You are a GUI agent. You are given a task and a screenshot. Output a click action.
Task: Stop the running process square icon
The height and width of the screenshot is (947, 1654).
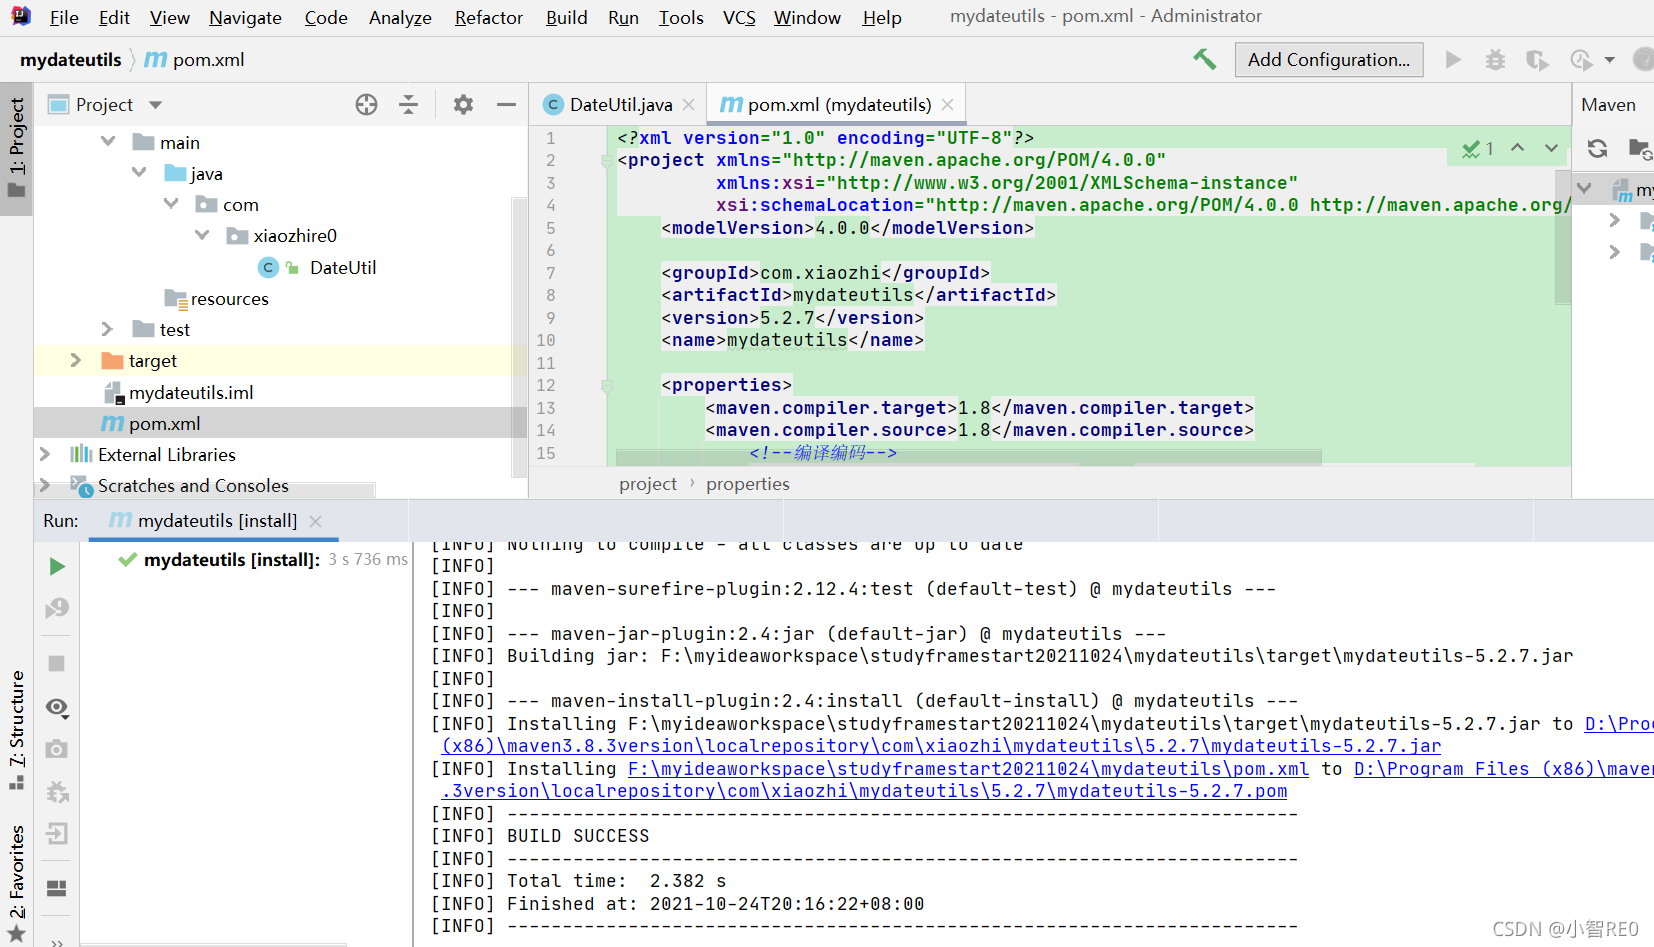coord(57,664)
